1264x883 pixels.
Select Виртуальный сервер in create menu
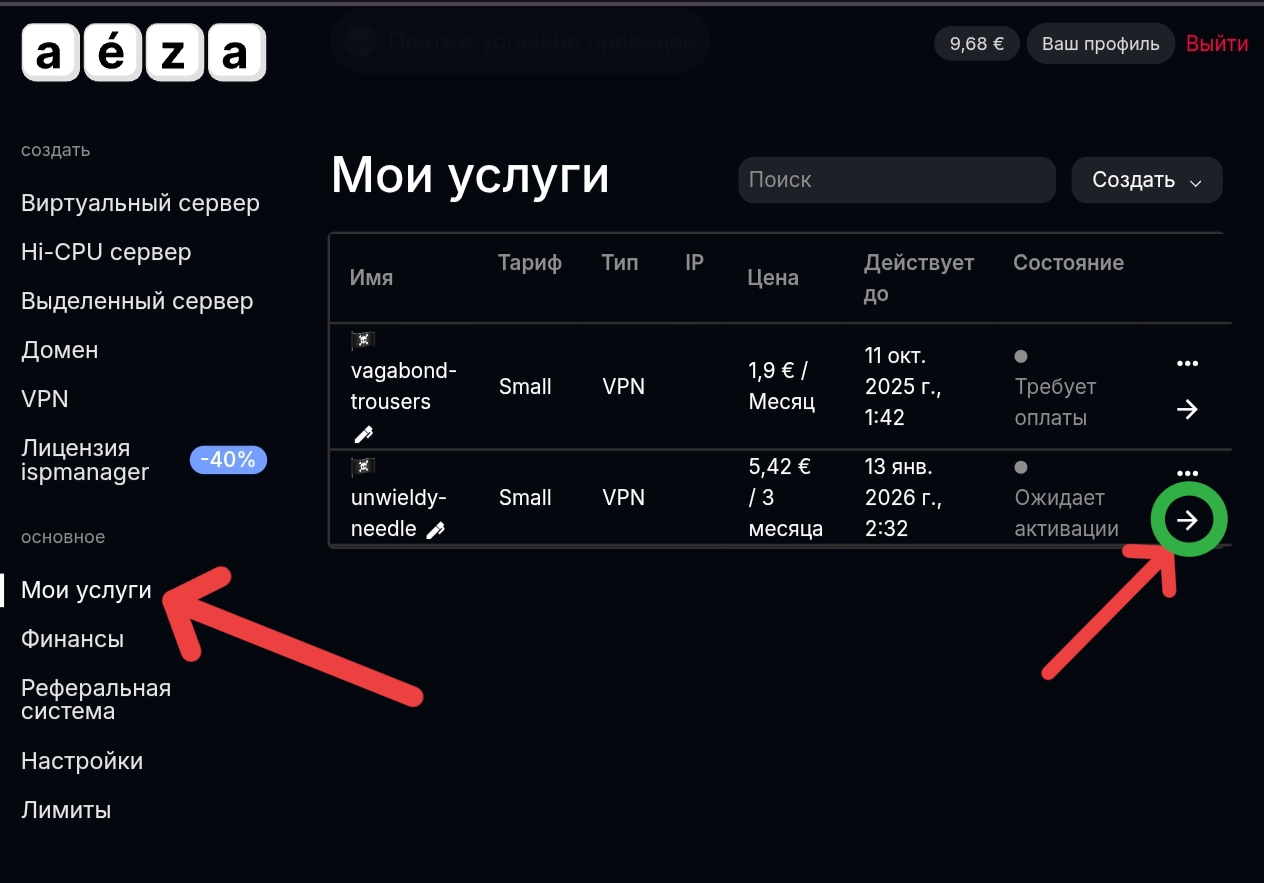tap(140, 203)
